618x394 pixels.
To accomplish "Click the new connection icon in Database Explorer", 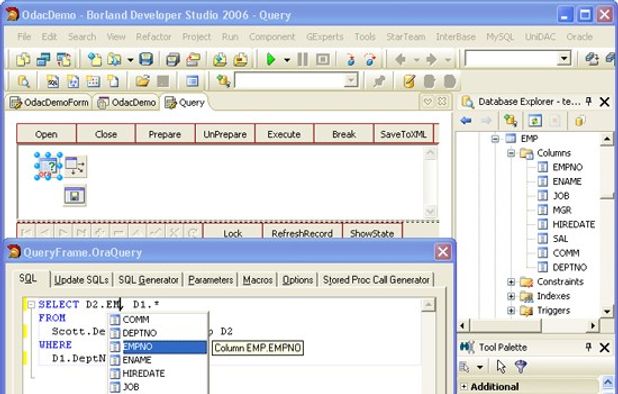I will tap(510, 121).
